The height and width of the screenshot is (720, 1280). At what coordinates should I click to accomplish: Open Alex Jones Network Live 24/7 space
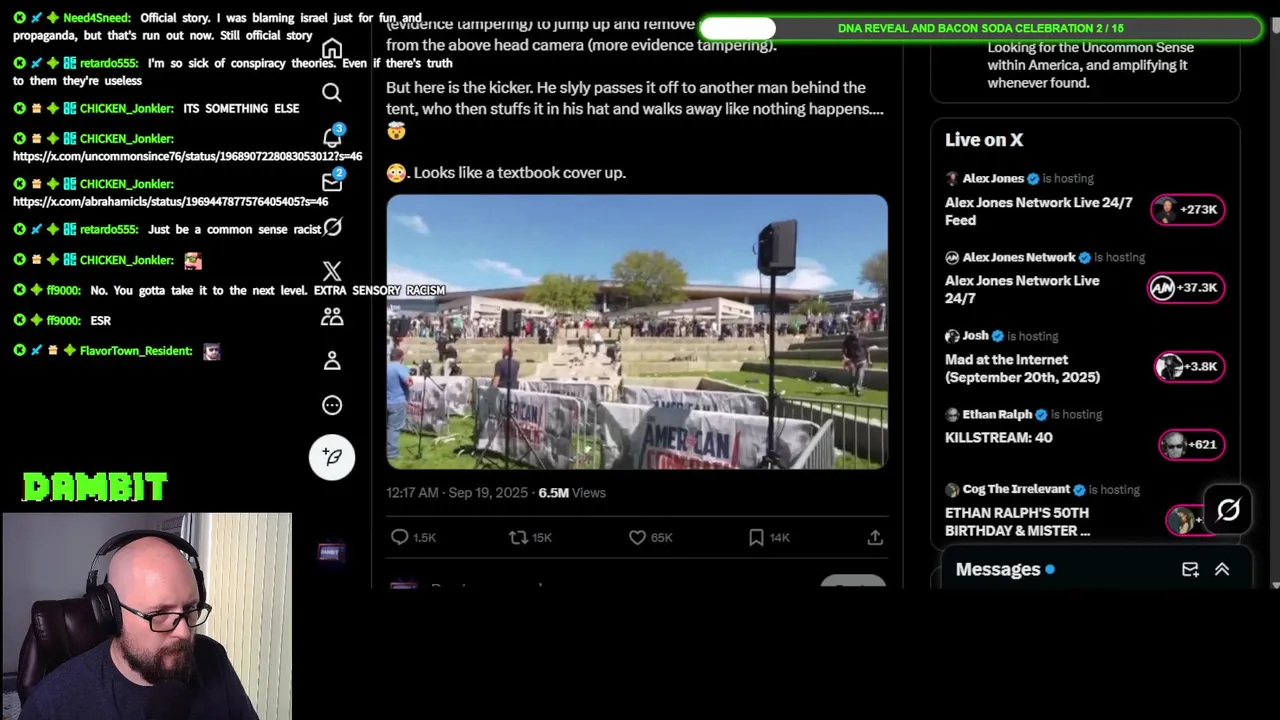tap(1022, 289)
